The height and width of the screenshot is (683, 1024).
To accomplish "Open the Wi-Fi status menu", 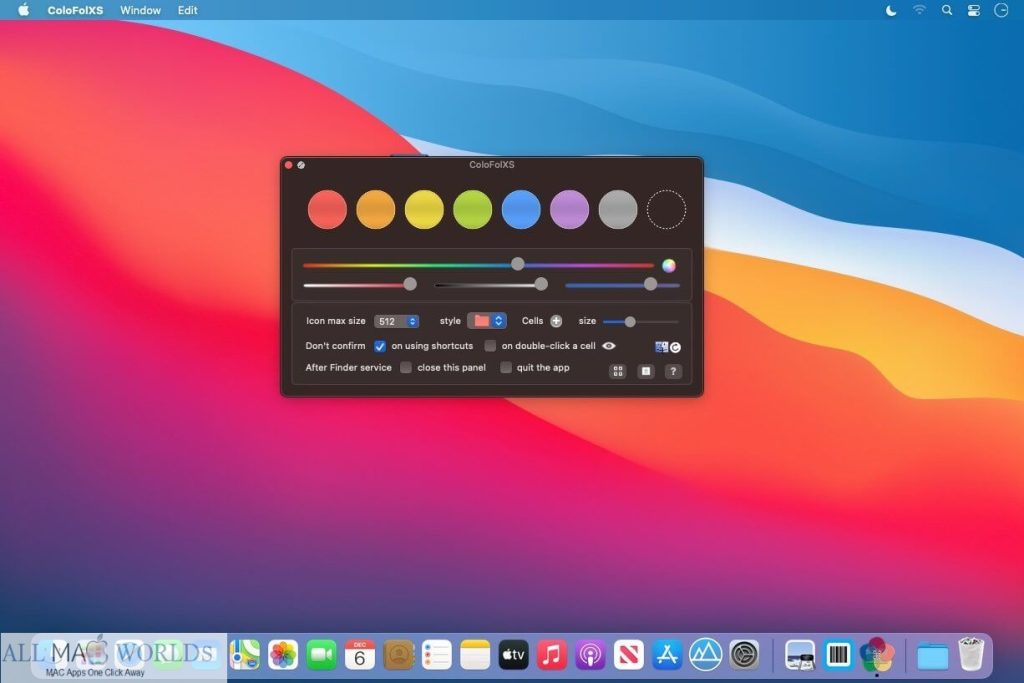I will 920,10.
